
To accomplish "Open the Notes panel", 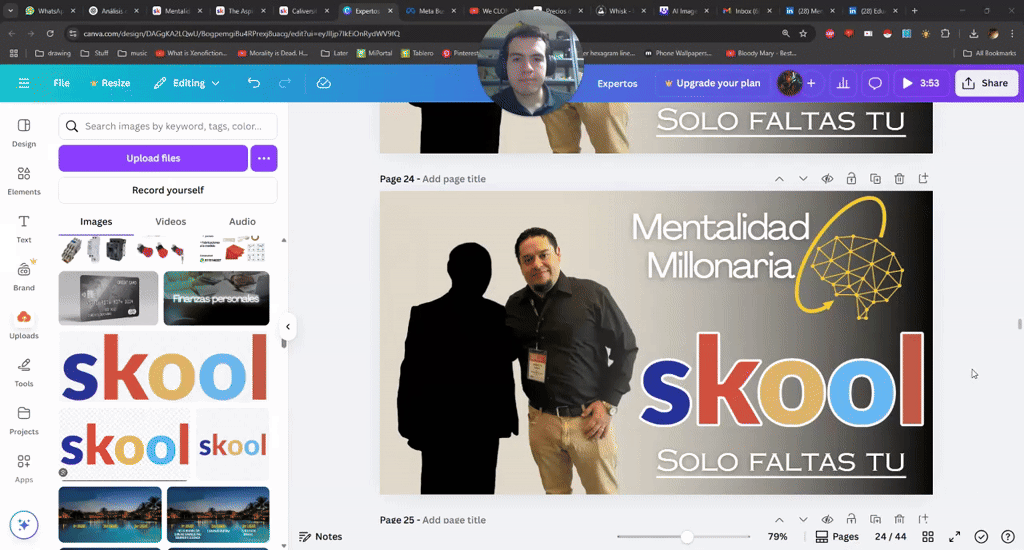I will tap(321, 536).
